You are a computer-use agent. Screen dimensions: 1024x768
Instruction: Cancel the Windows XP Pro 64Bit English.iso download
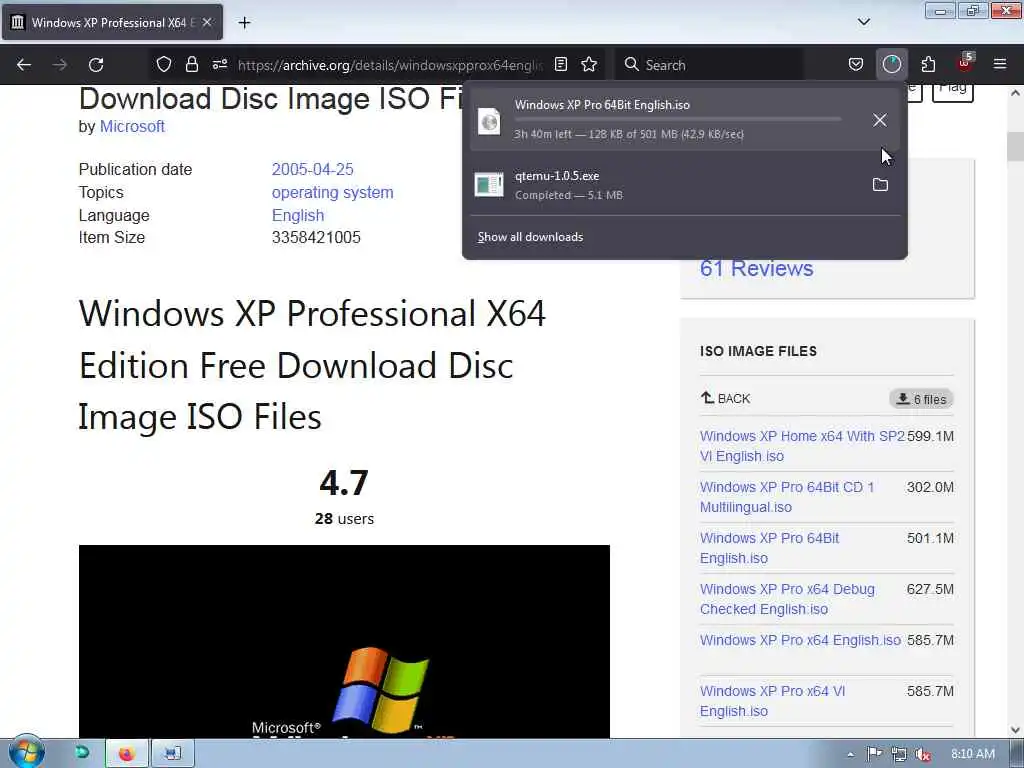pos(880,120)
